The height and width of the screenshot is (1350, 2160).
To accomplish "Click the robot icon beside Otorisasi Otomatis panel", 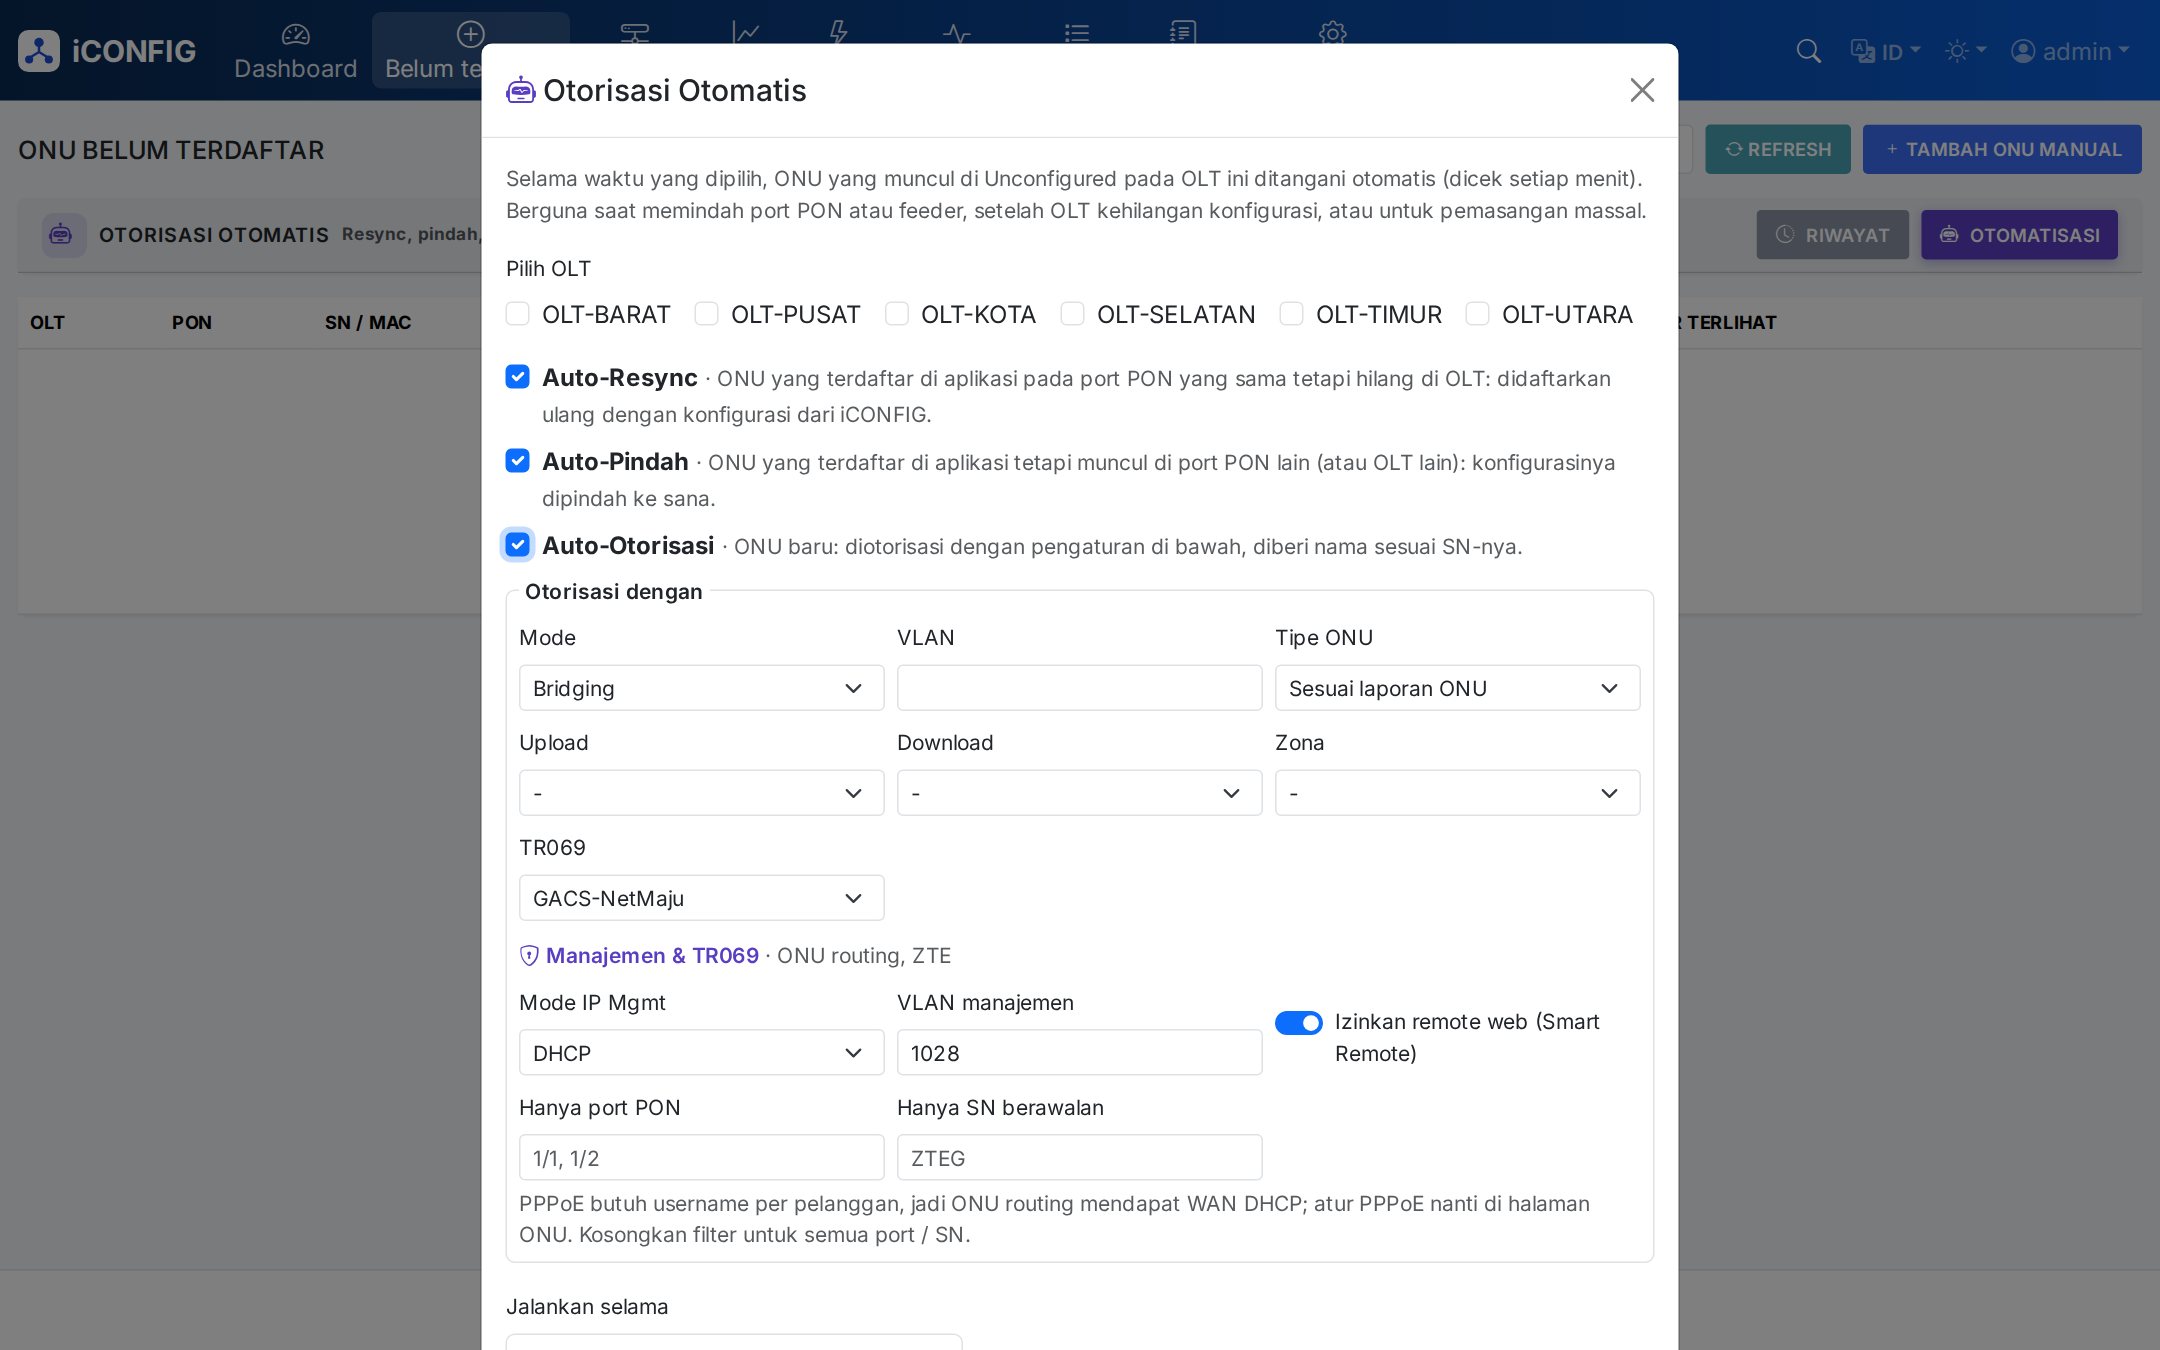I will 63,235.
